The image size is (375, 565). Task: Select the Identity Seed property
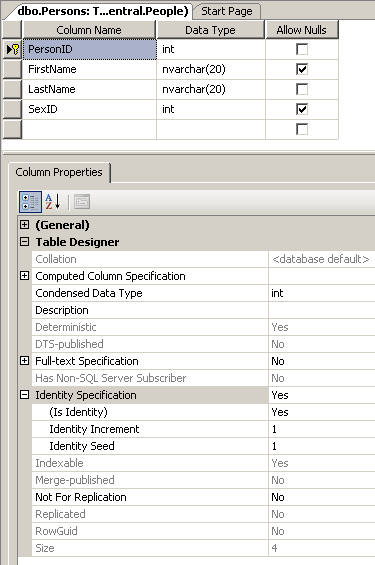point(150,446)
